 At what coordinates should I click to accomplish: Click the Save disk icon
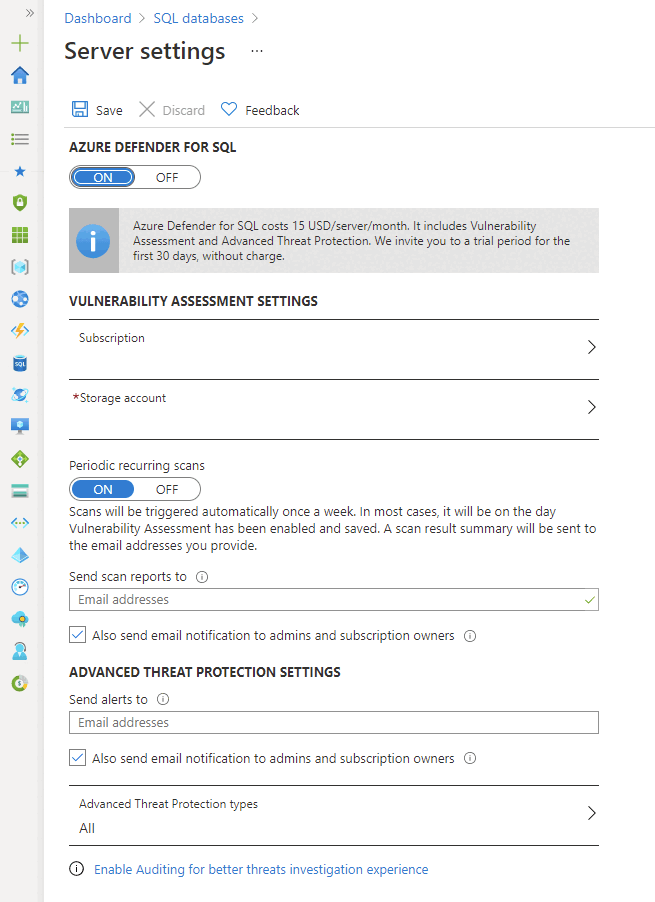(80, 109)
